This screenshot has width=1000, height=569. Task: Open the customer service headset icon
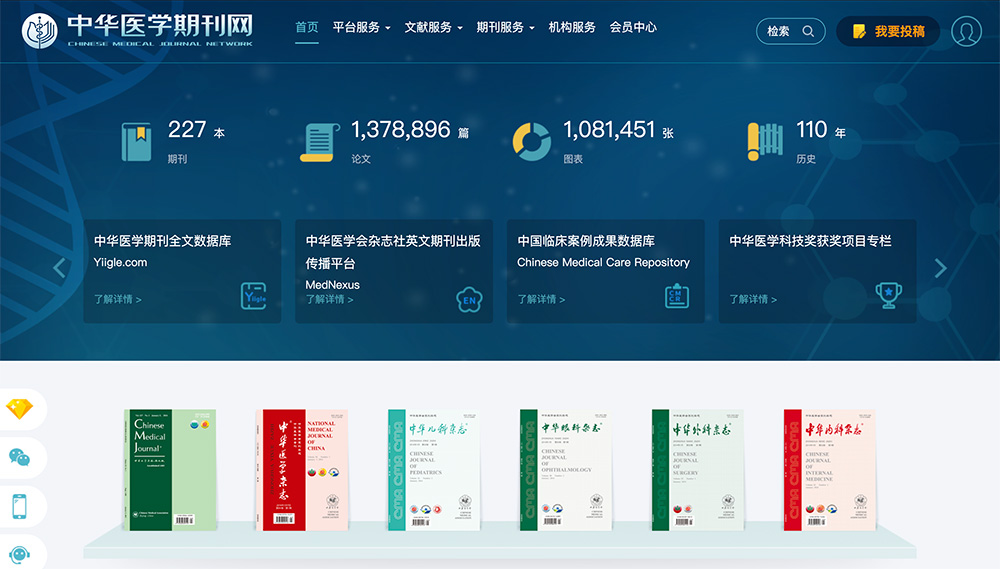(x=19, y=555)
